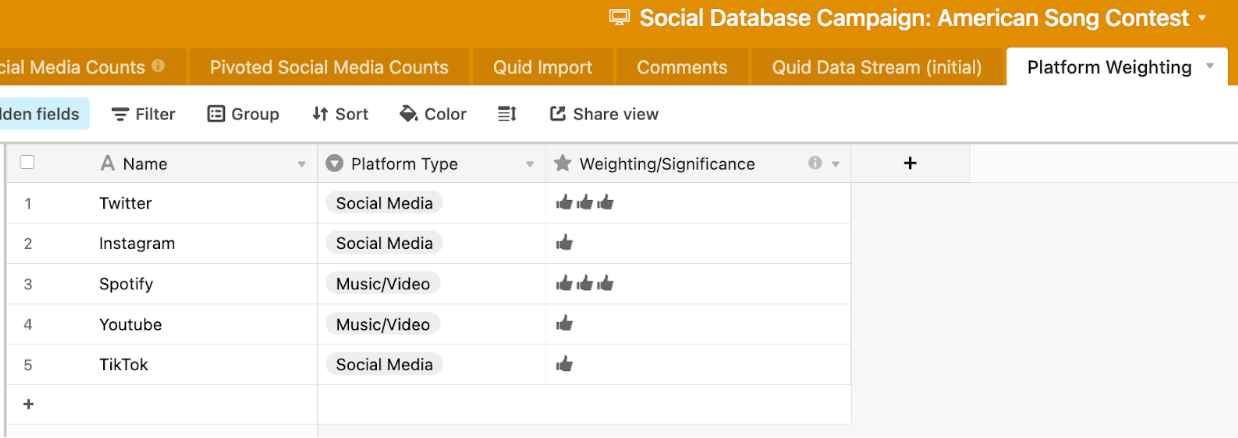Viewport: 1238px width, 438px height.
Task: Open the Platform Weighting tab dropdown arrow
Action: click(1210, 66)
